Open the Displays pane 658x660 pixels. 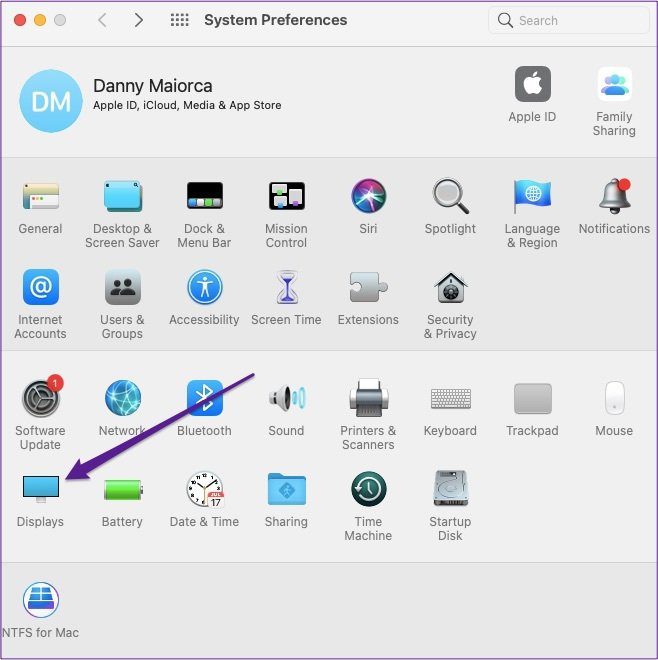tap(41, 489)
